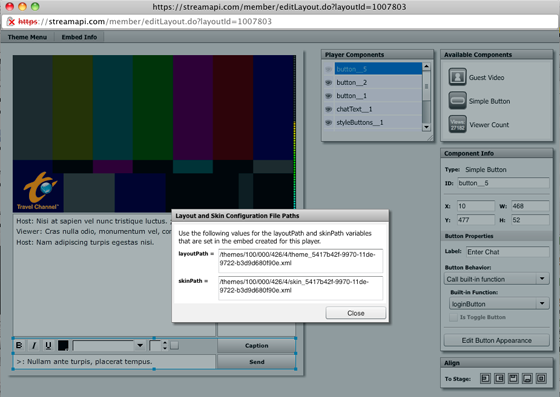Click the chat input text field
The image size is (560, 397).
[x=114, y=362]
